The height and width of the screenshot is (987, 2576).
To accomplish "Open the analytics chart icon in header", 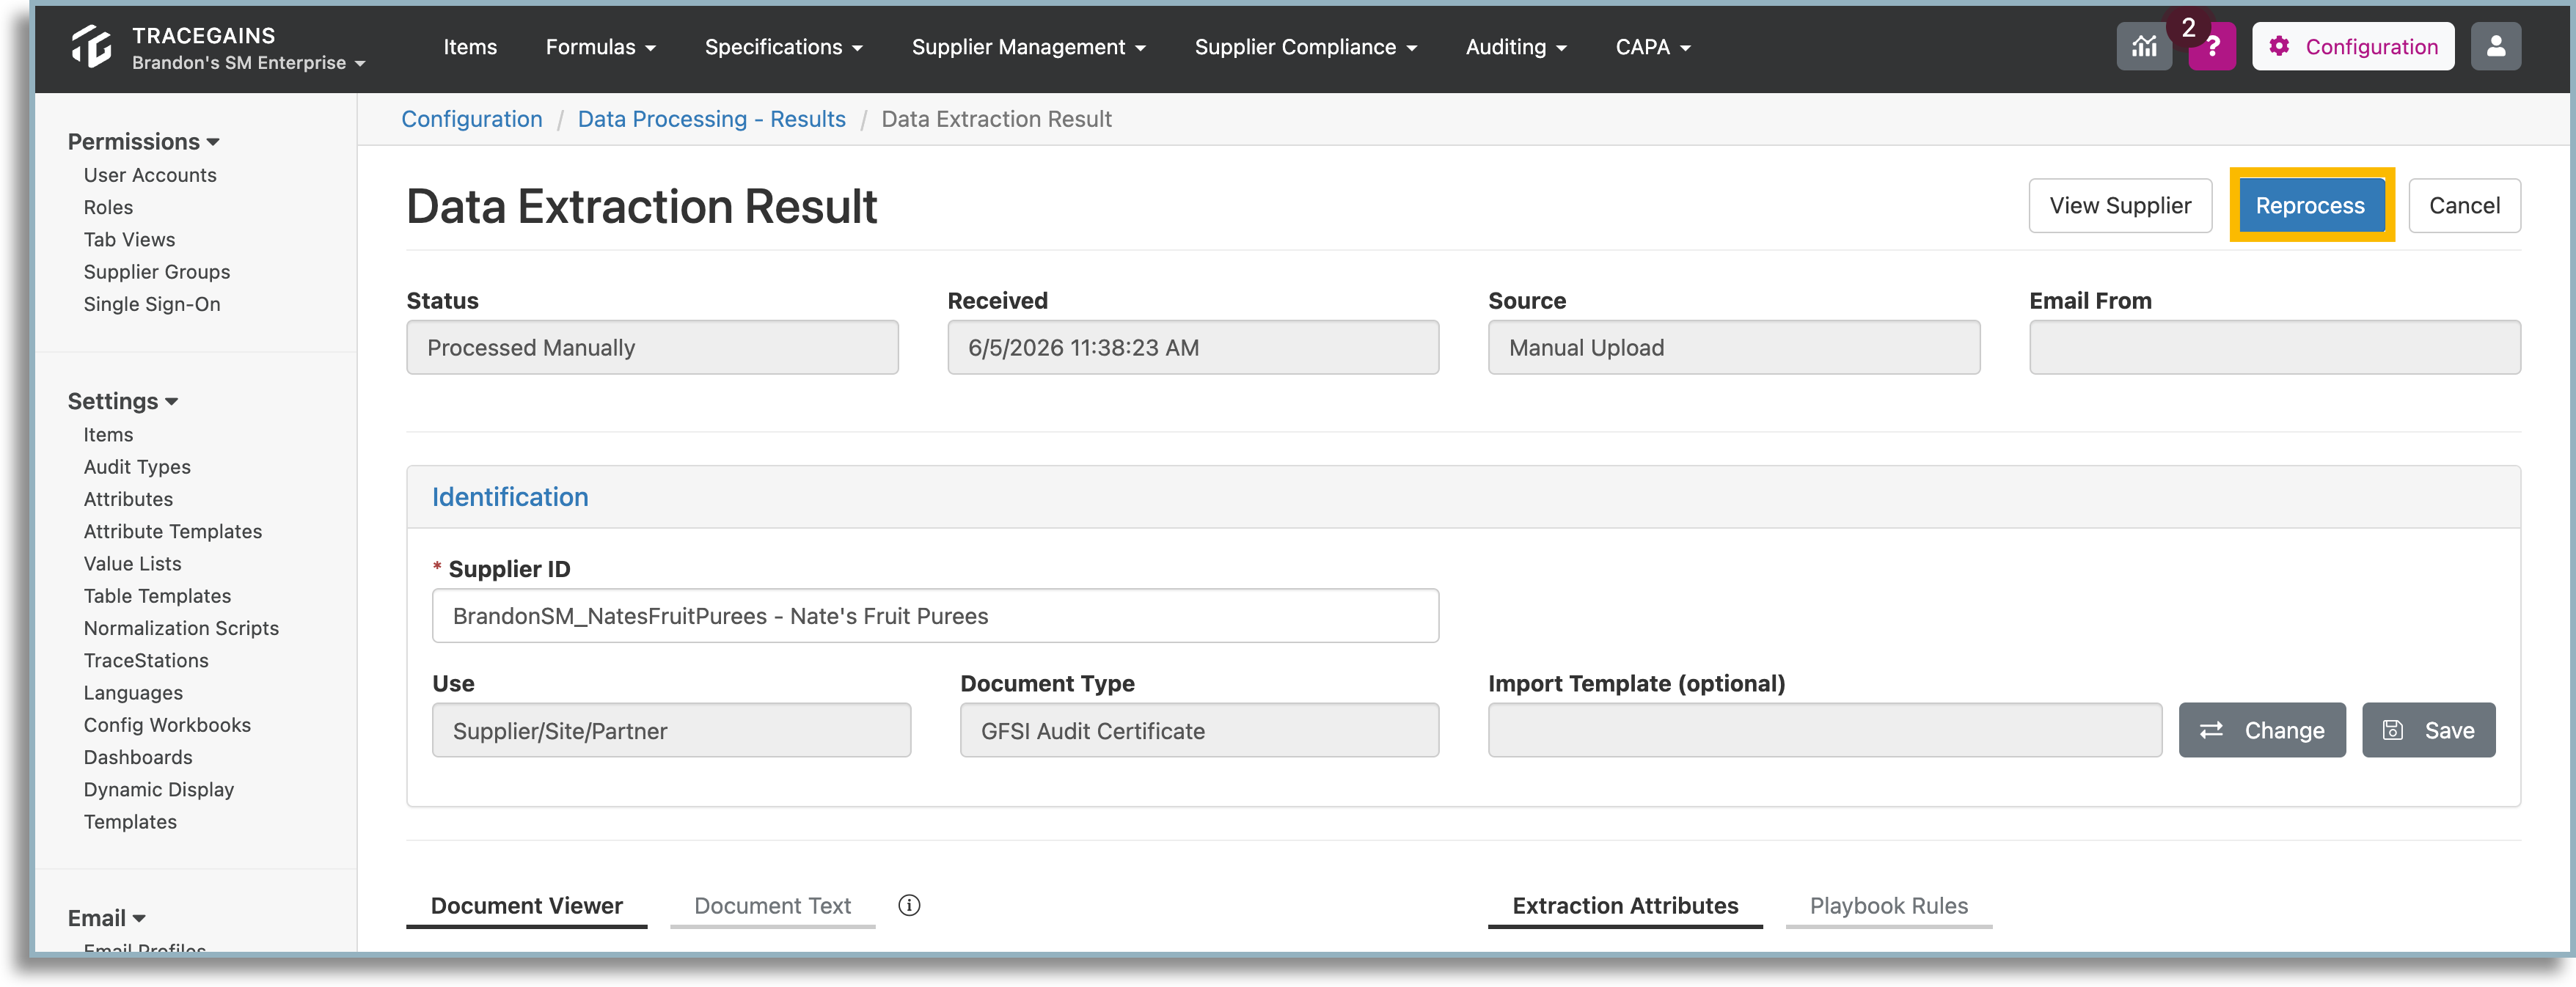I will point(2143,47).
